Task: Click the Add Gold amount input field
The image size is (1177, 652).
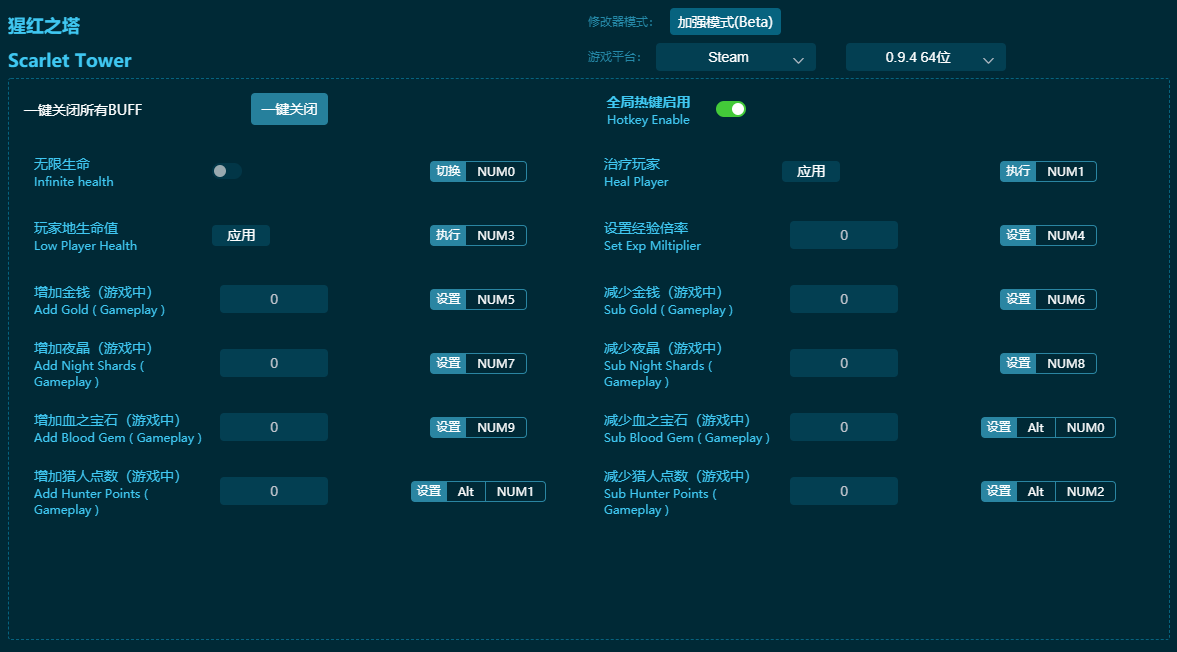Action: point(273,298)
